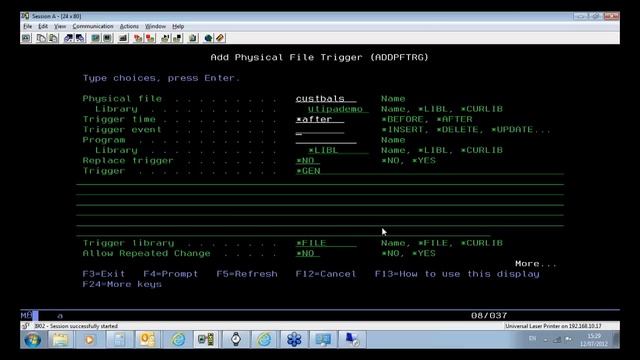Click the F24=More keys hotspot

tap(122, 284)
